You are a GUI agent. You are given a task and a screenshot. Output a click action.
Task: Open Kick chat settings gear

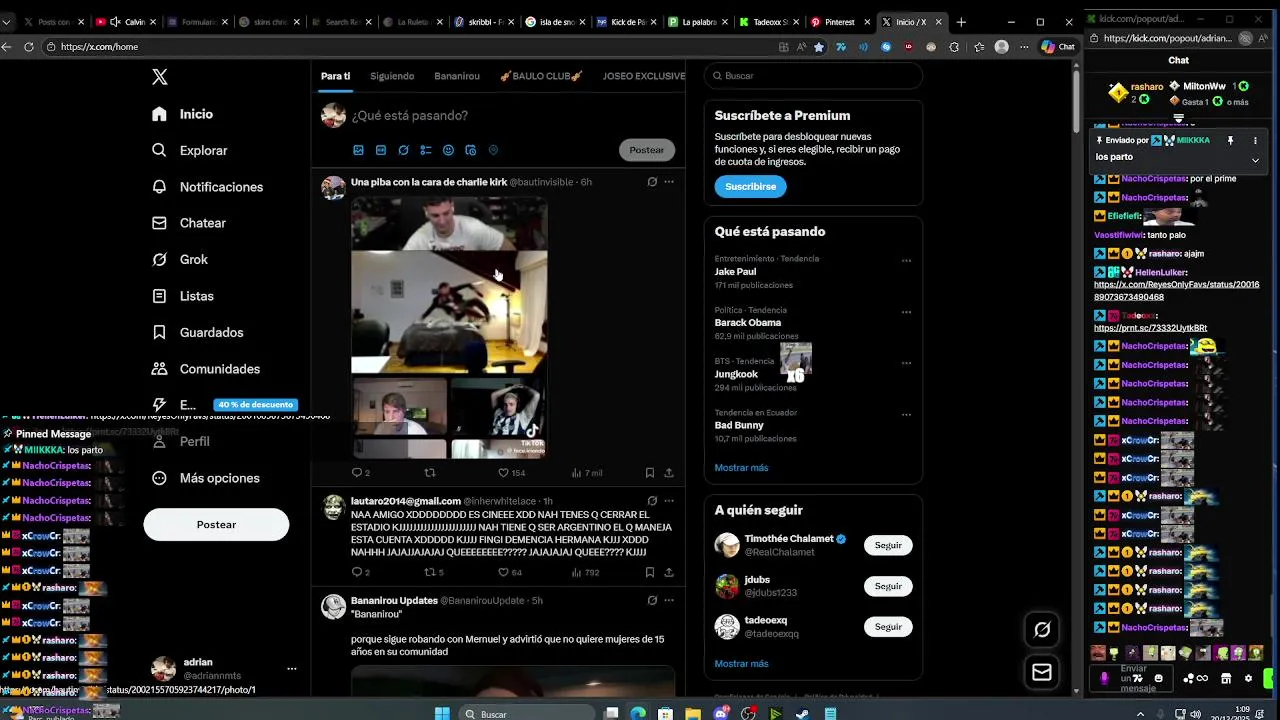[x=1248, y=678]
